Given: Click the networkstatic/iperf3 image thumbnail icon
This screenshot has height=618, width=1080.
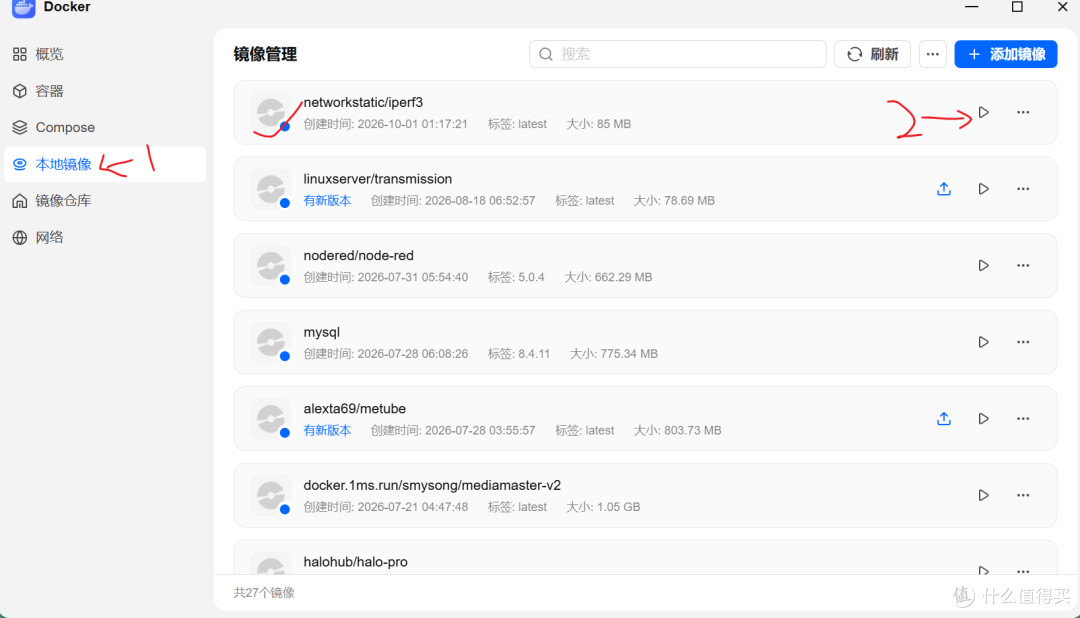Looking at the screenshot, I should point(271,112).
